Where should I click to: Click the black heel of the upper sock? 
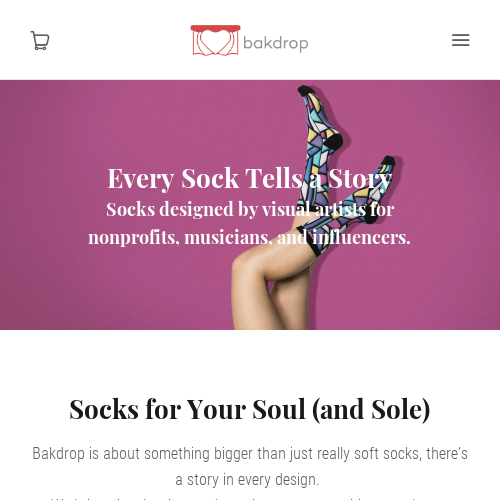click(334, 142)
